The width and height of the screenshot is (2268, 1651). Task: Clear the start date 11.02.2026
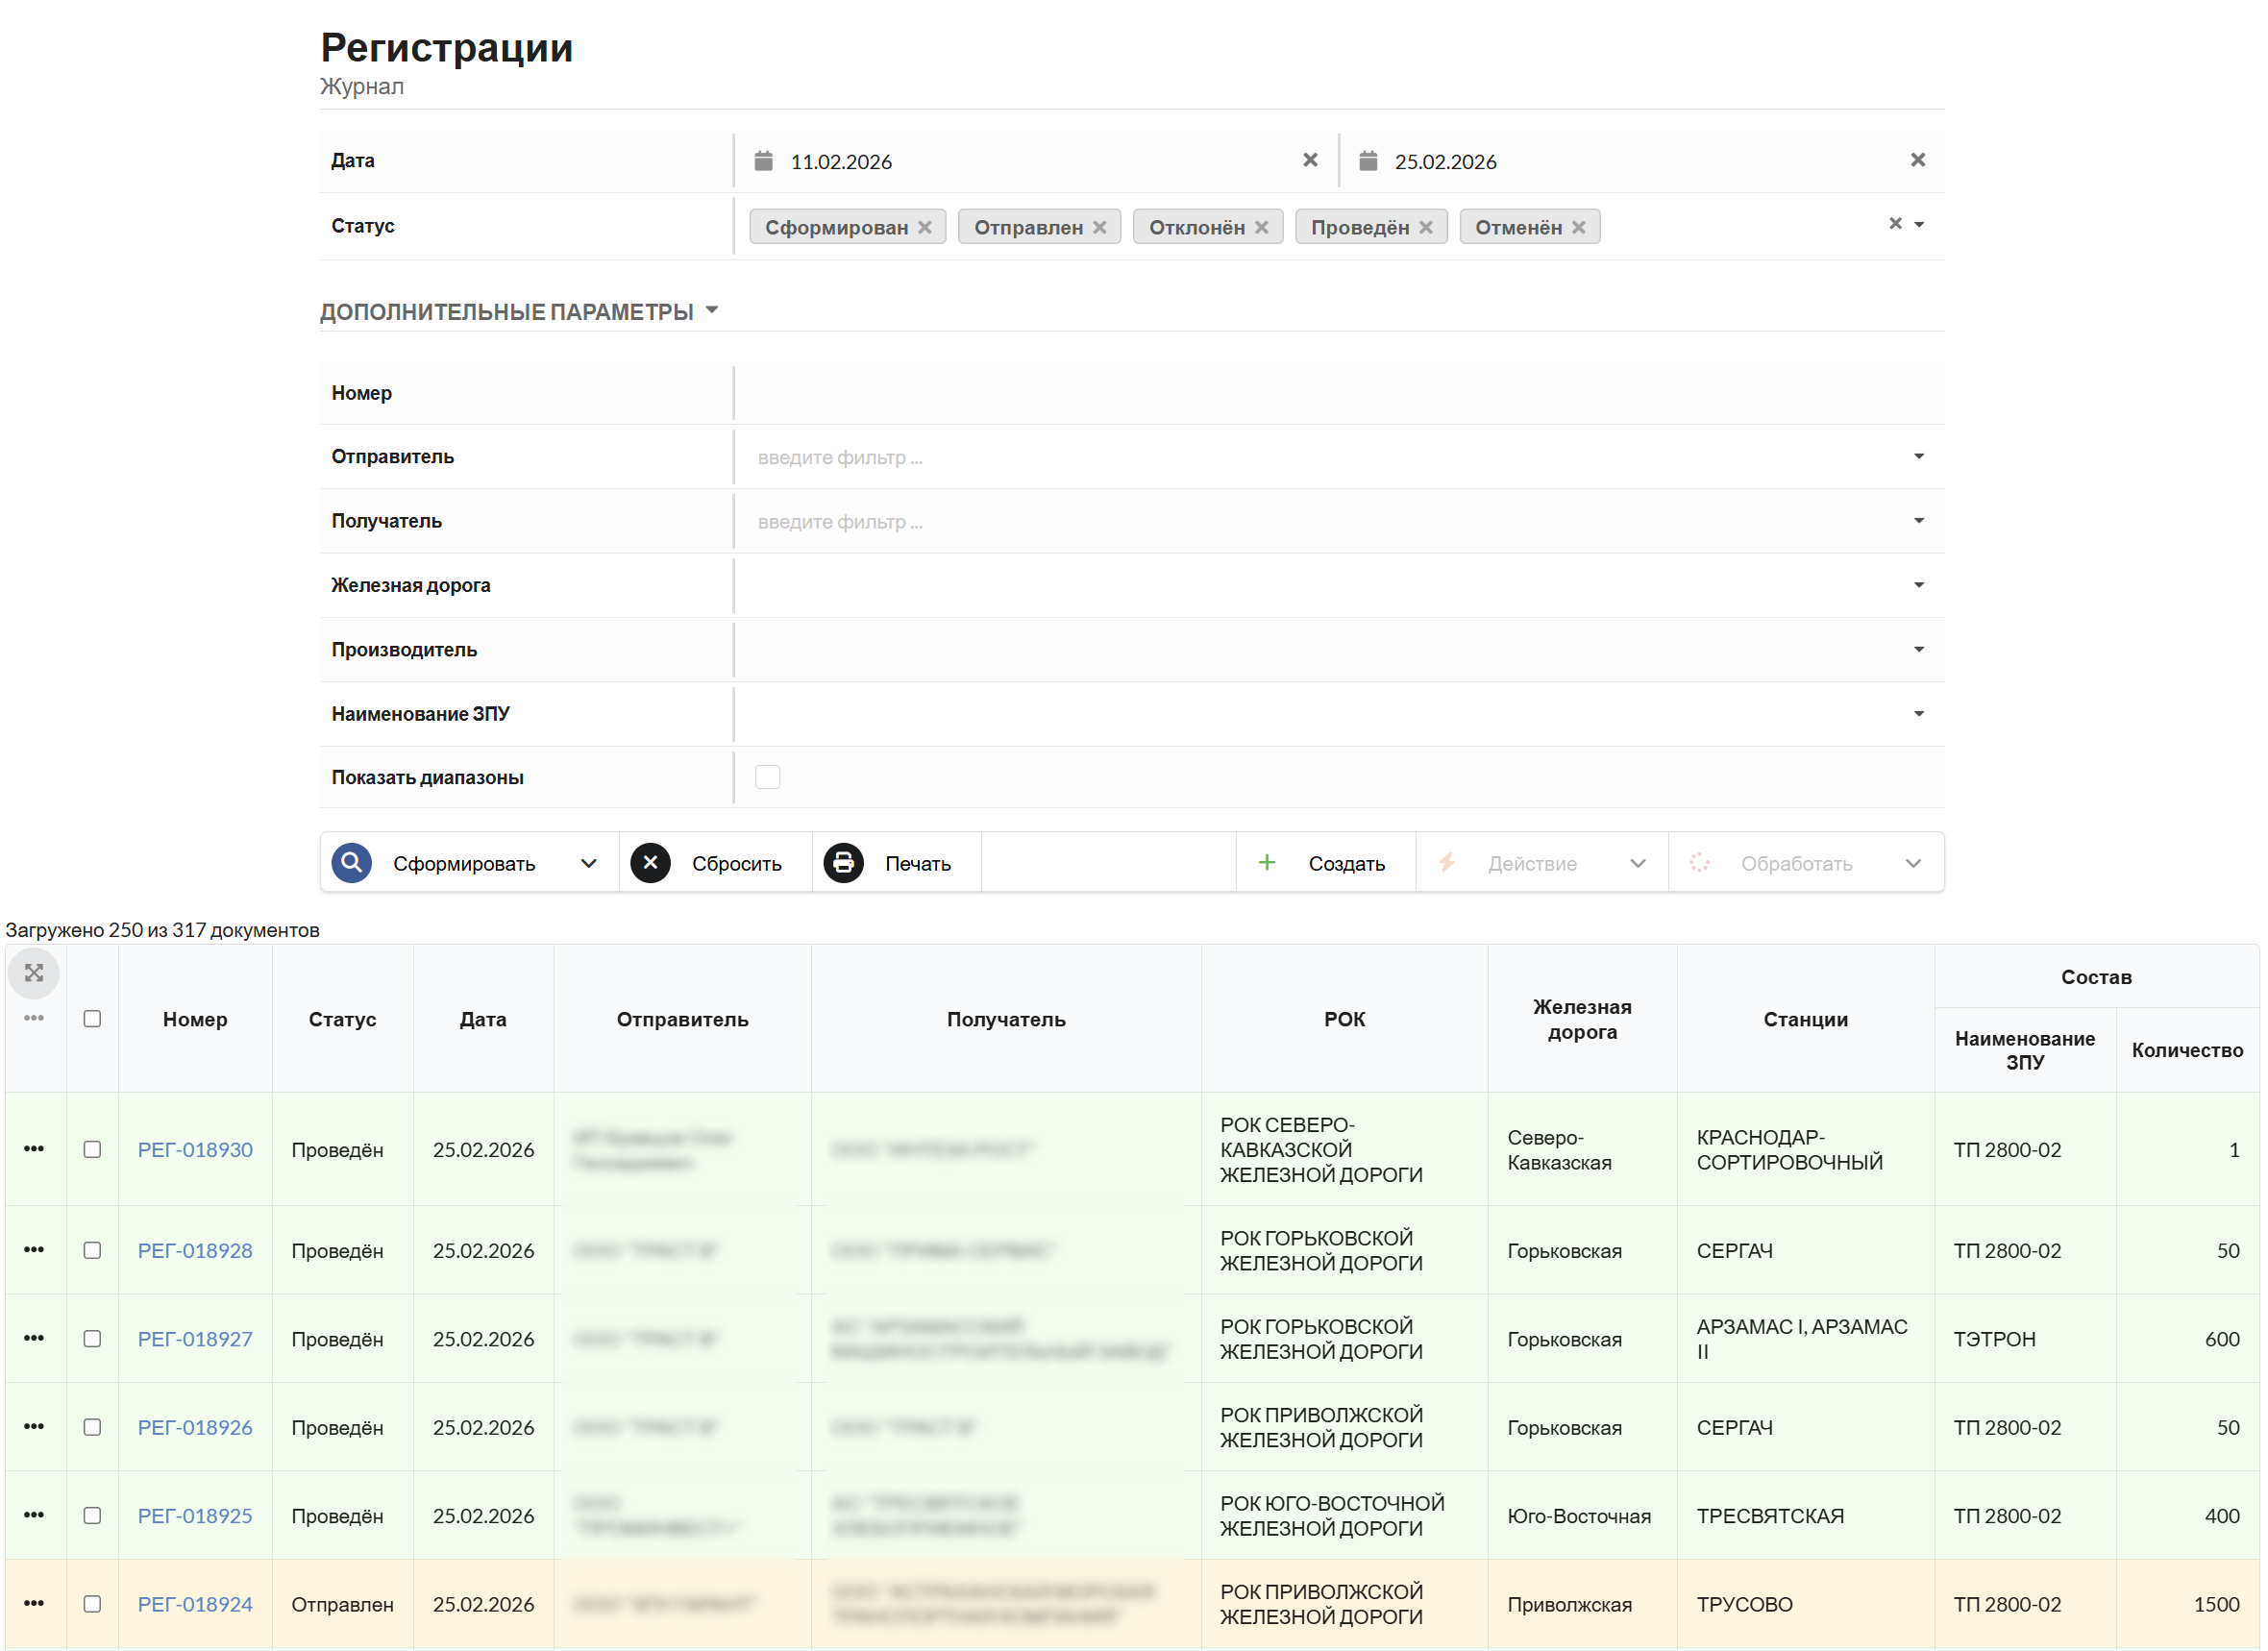point(1310,160)
